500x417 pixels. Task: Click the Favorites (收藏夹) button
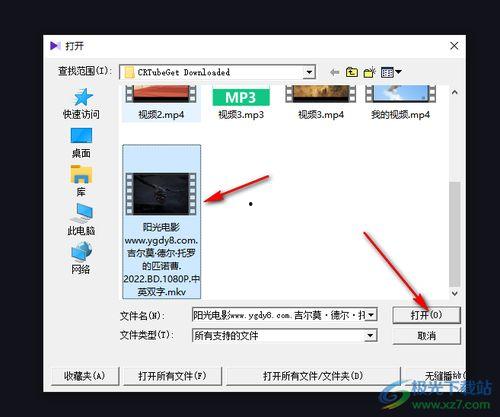point(85,376)
